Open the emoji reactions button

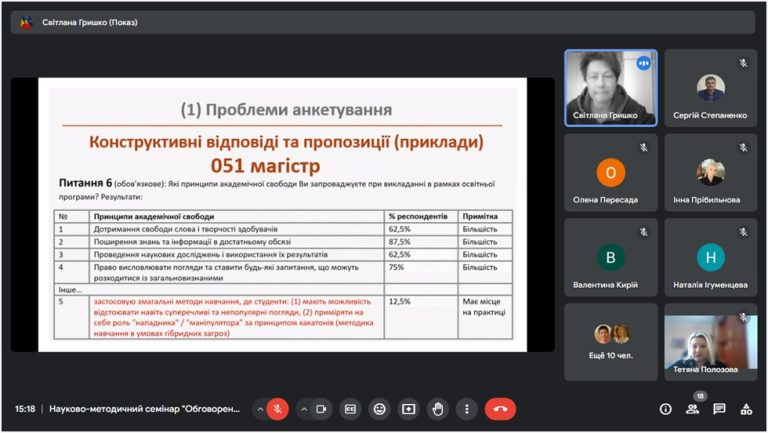pyautogui.click(x=380, y=409)
